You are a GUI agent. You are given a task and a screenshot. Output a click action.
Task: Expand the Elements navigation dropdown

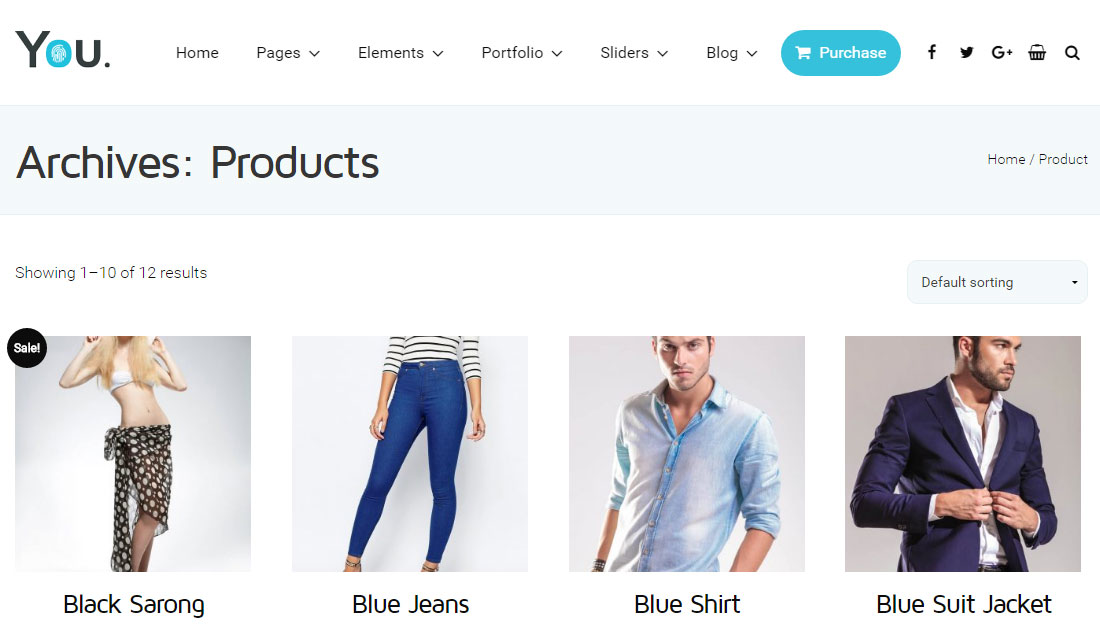[400, 53]
